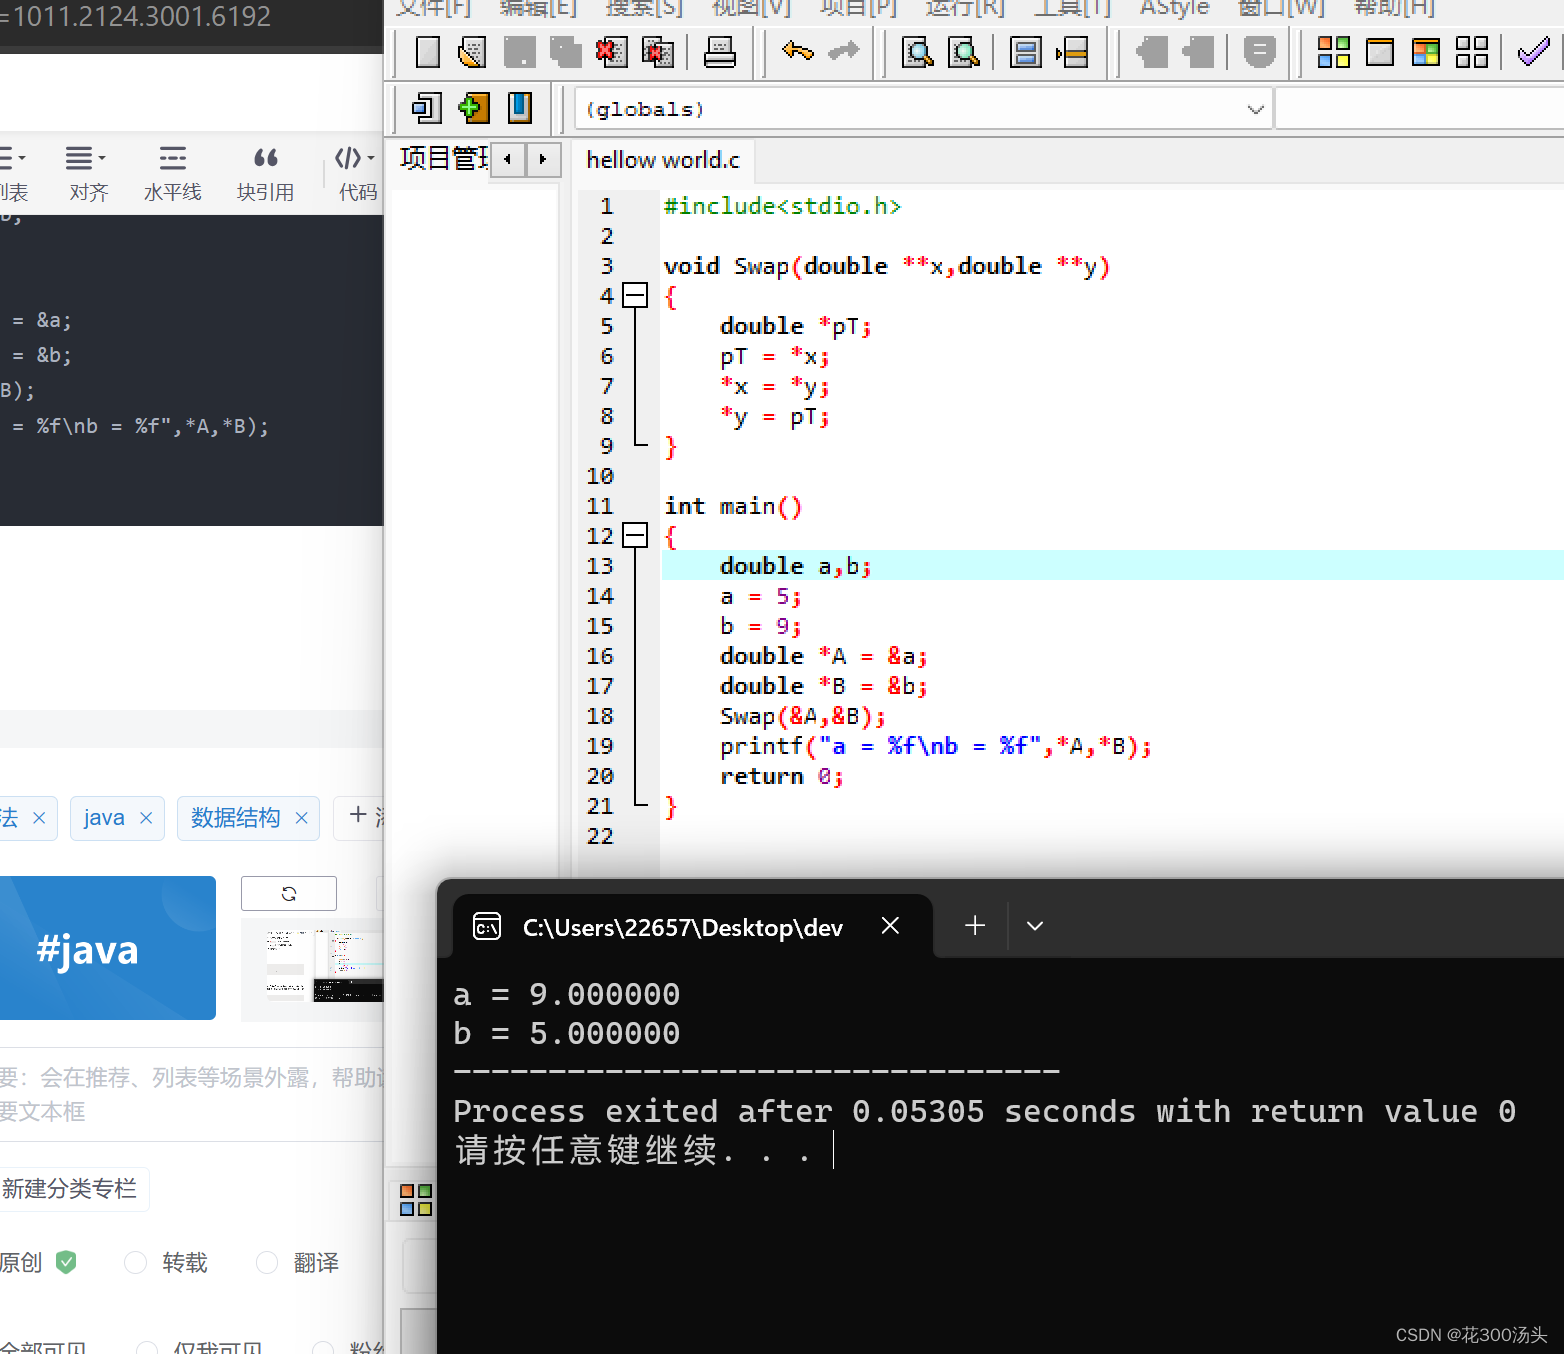Insert a 水平线 horizontal rule in blog editor
This screenshot has height=1354, width=1564.
click(x=172, y=172)
